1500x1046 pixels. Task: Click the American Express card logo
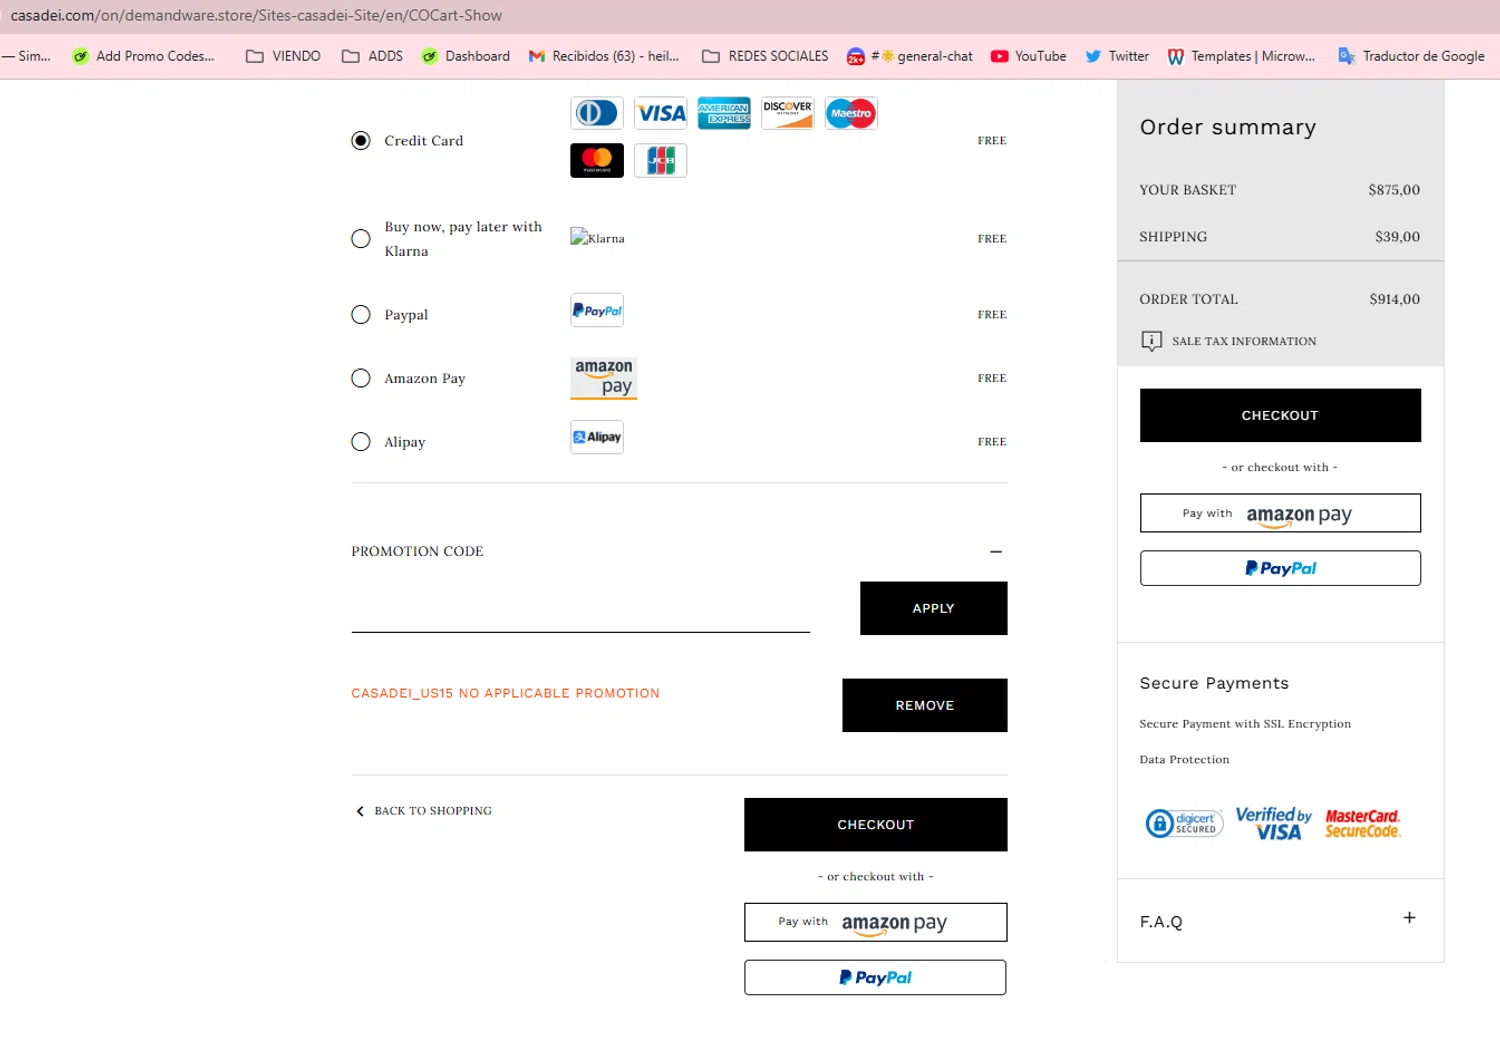[724, 113]
